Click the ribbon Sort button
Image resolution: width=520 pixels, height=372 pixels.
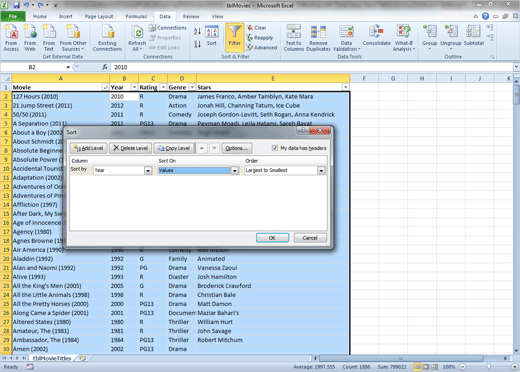[212, 36]
